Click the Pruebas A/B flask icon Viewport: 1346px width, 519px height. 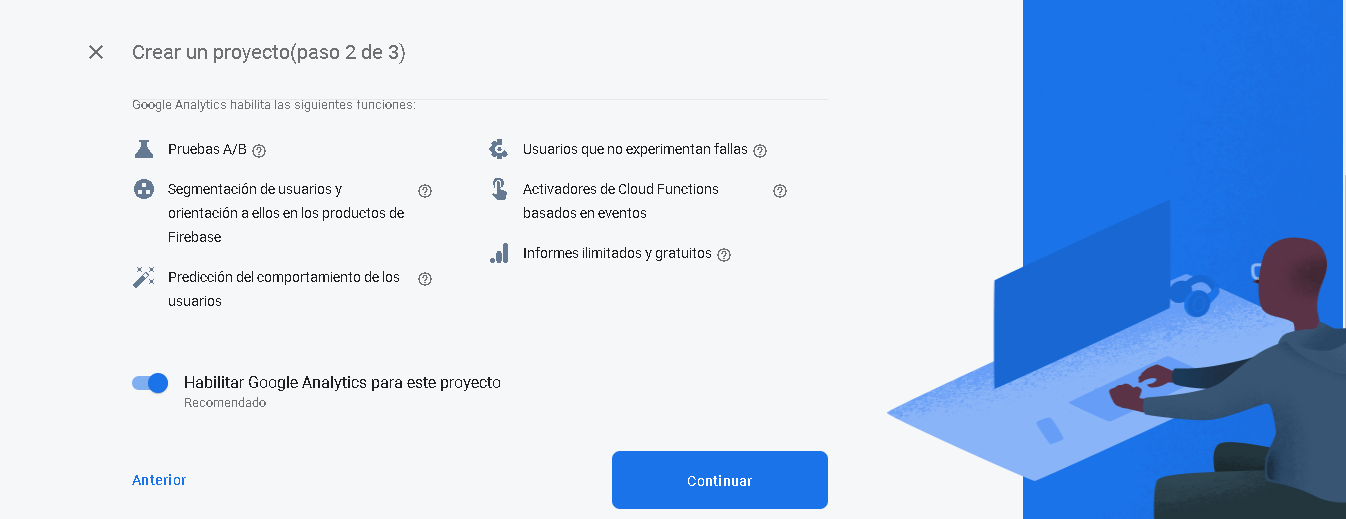pos(144,149)
